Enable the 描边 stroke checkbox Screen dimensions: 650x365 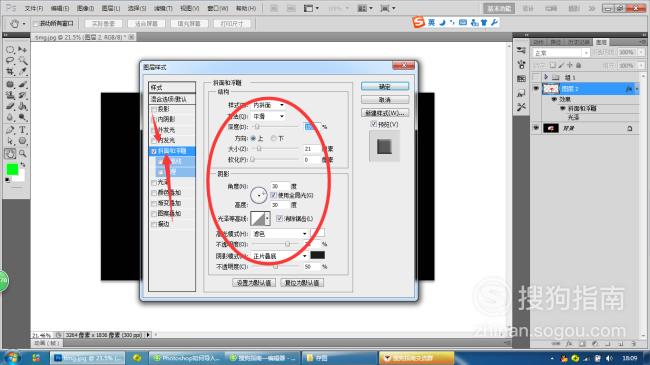pos(154,224)
